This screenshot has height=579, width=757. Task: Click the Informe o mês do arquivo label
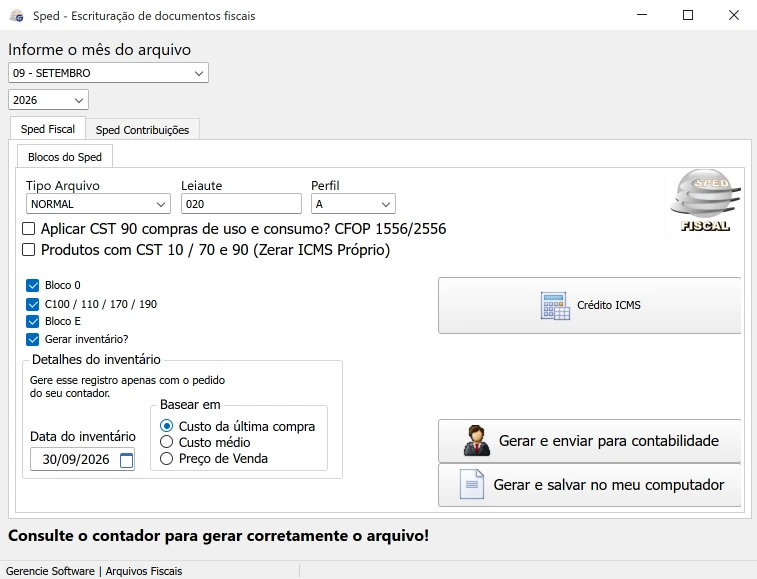[x=99, y=50]
